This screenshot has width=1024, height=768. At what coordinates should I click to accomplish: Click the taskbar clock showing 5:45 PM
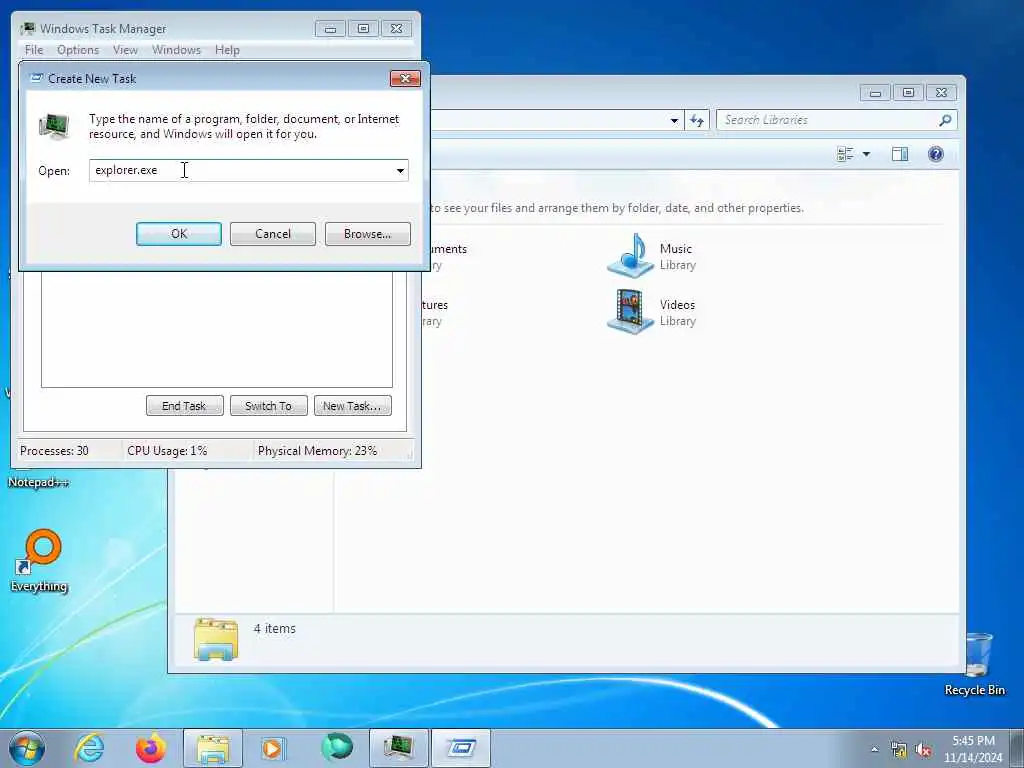pyautogui.click(x=973, y=749)
